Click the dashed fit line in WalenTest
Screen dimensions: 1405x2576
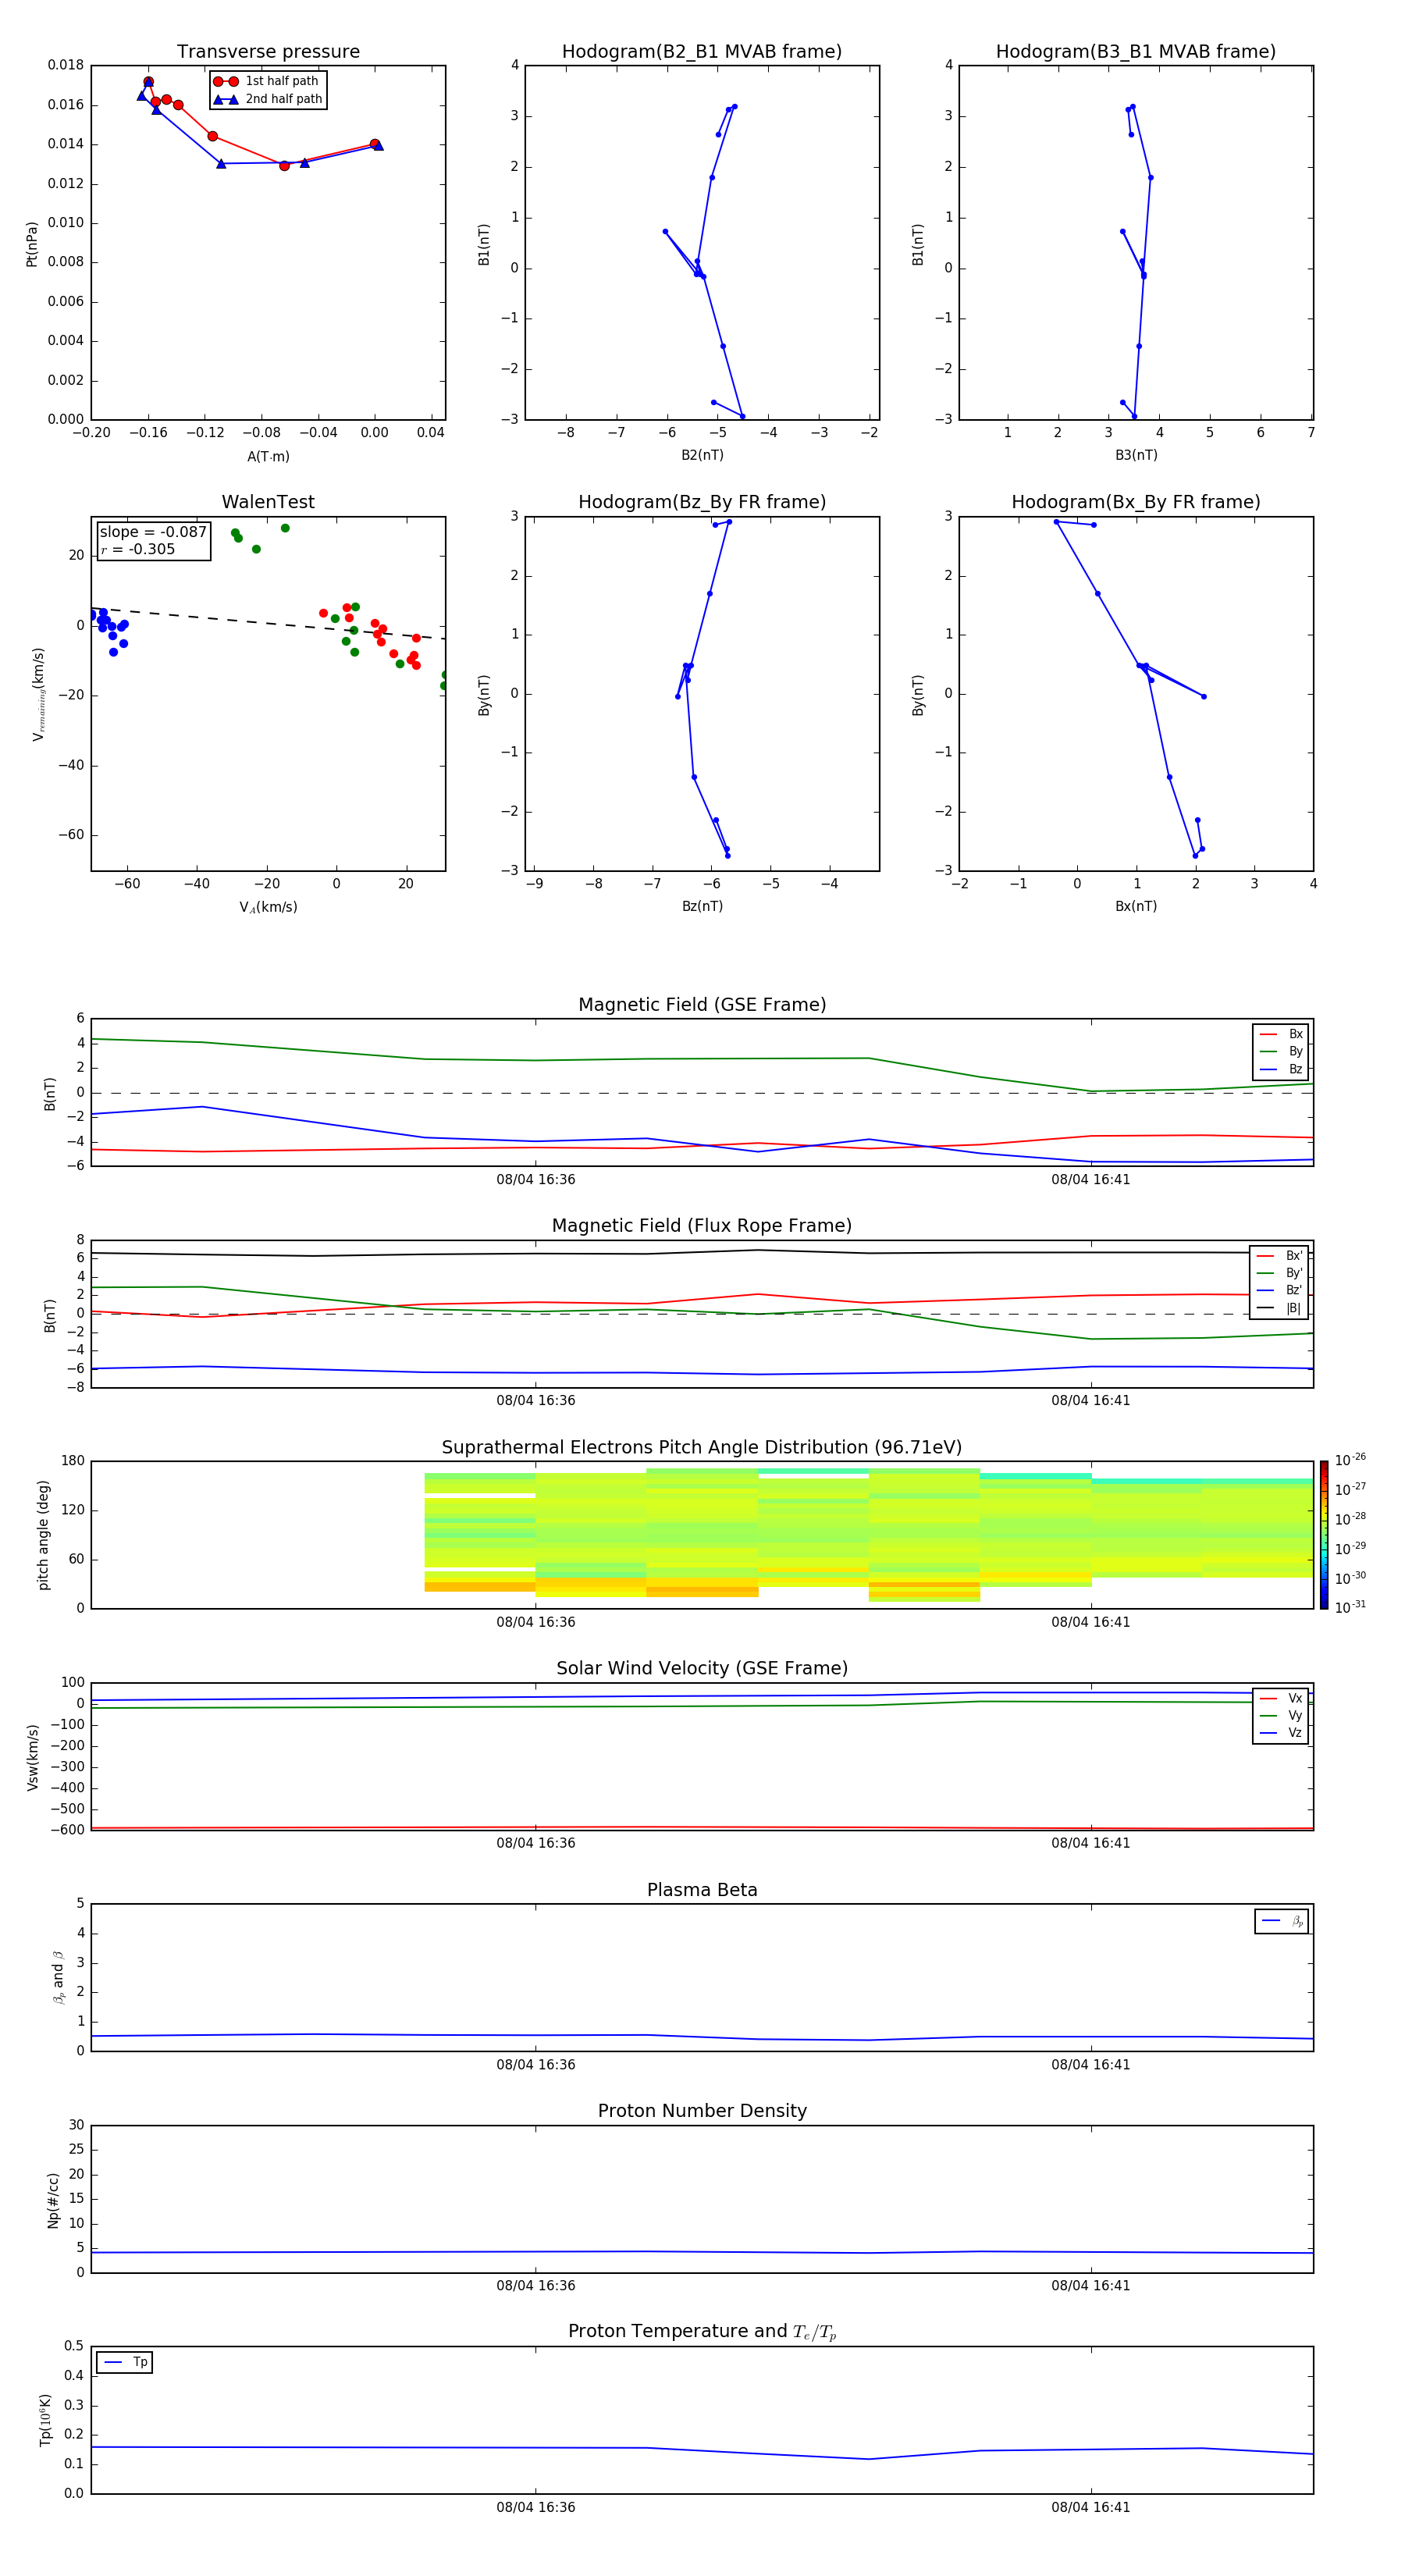coord(268,622)
